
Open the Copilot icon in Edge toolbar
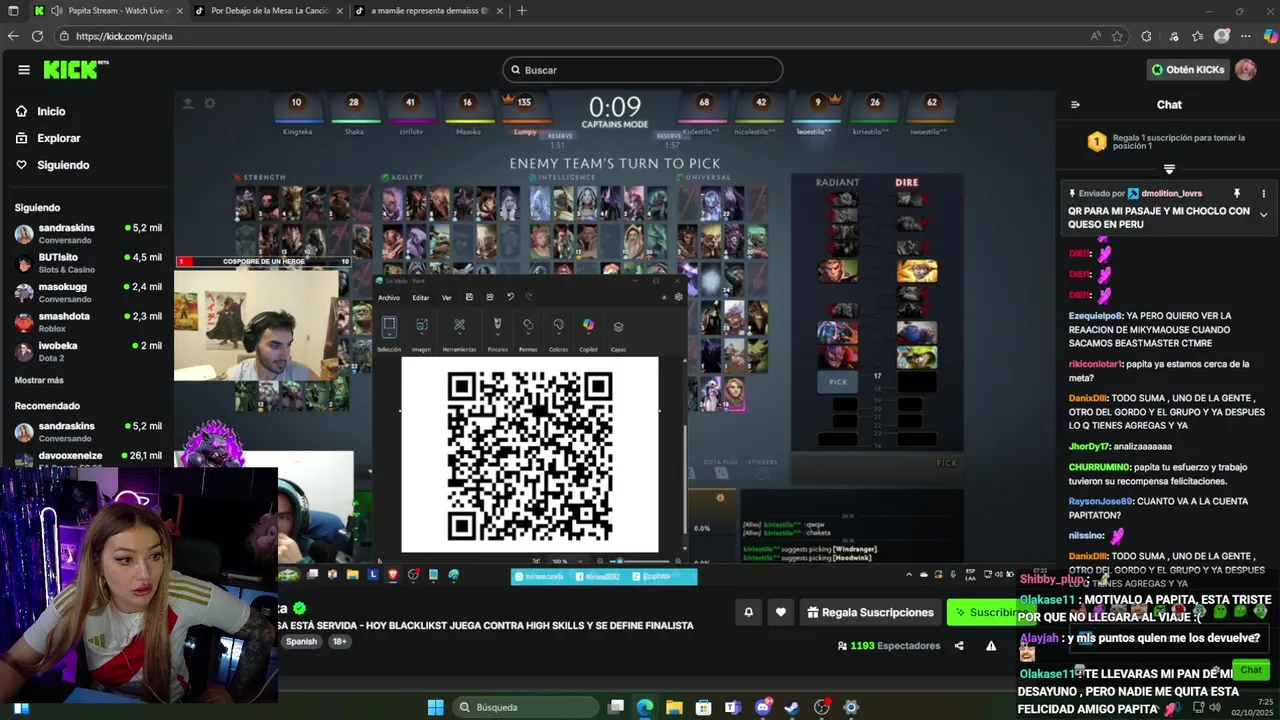[x=1270, y=36]
